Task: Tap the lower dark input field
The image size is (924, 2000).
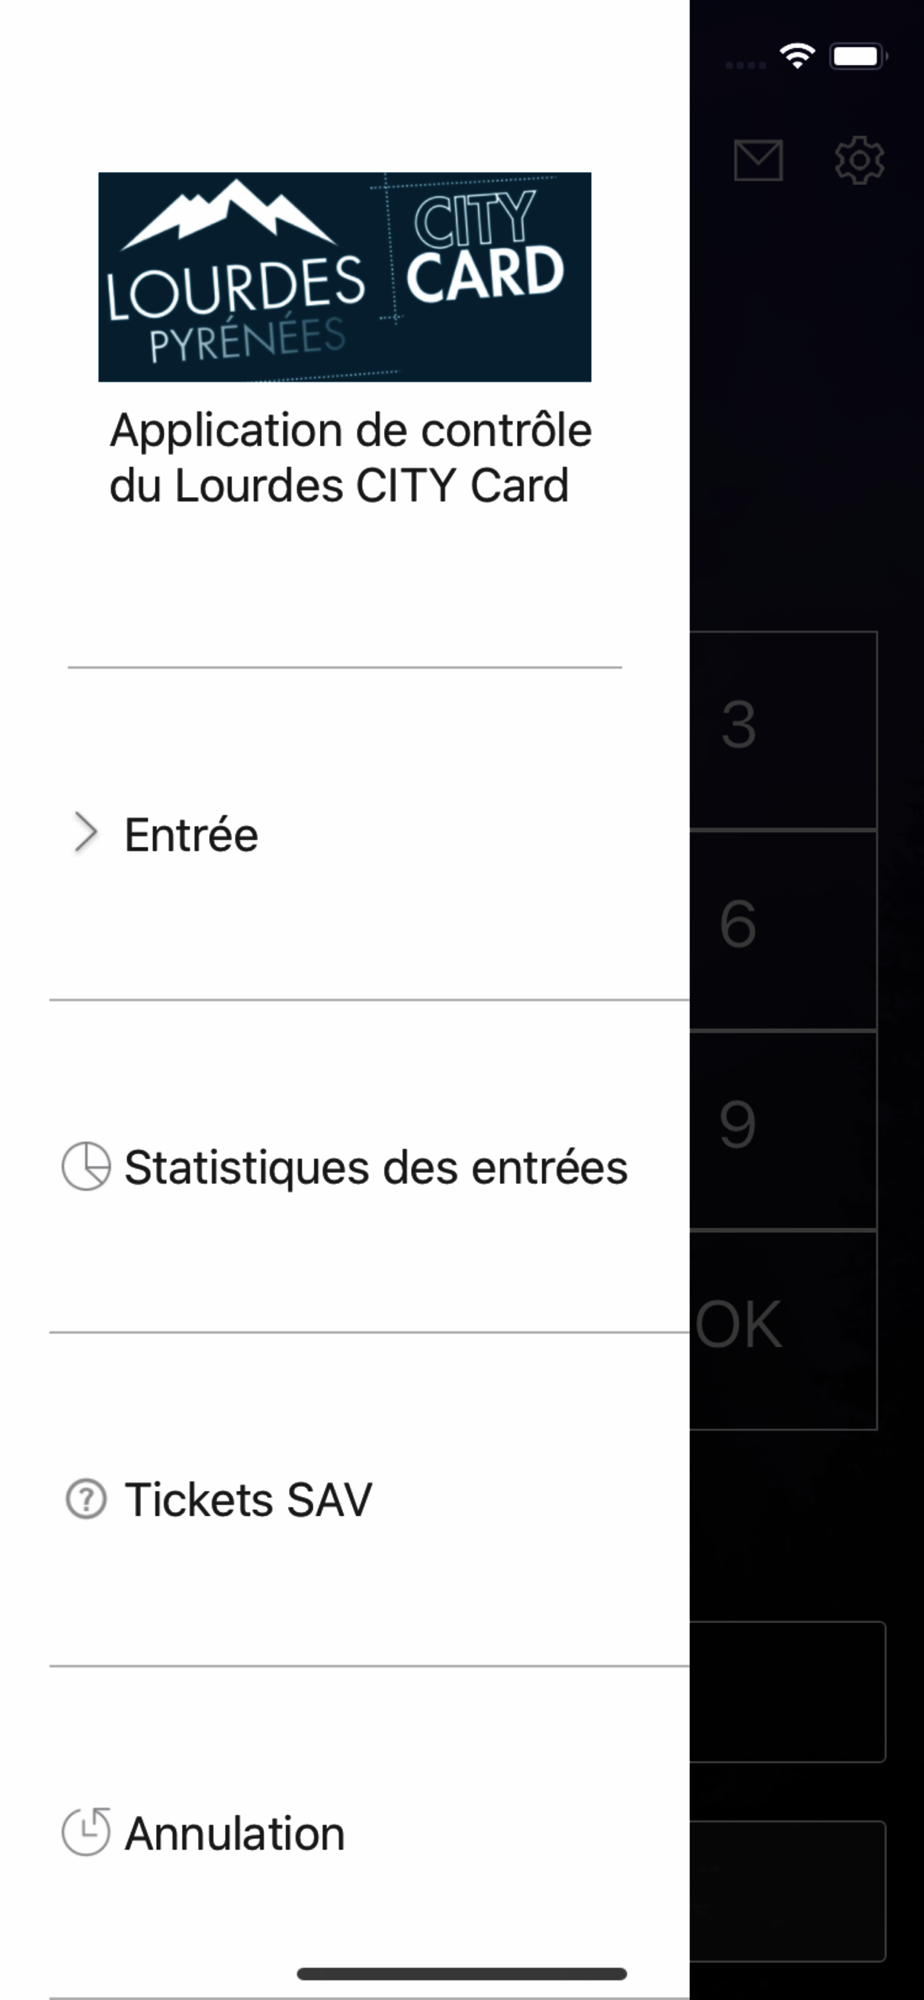Action: (x=788, y=1890)
